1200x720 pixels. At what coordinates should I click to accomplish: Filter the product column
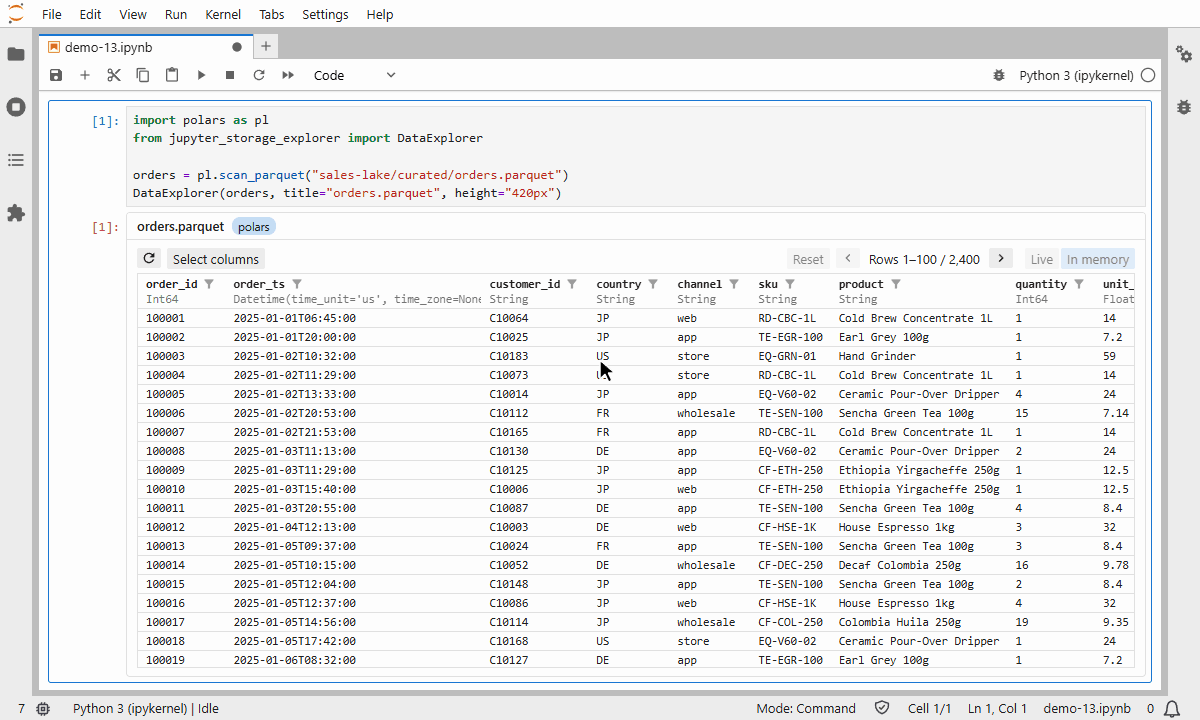[896, 284]
